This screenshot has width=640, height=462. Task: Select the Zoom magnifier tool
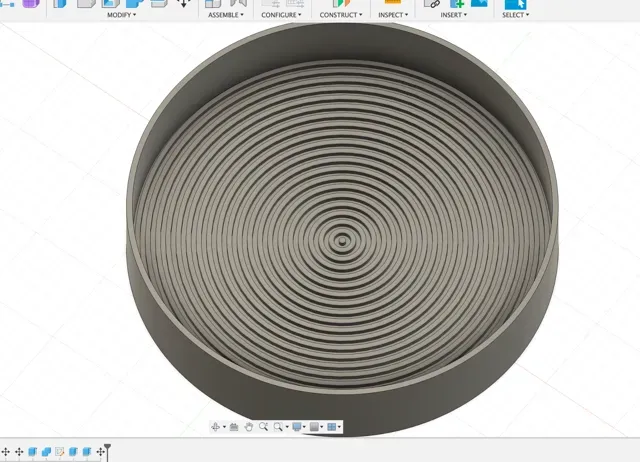tap(263, 426)
